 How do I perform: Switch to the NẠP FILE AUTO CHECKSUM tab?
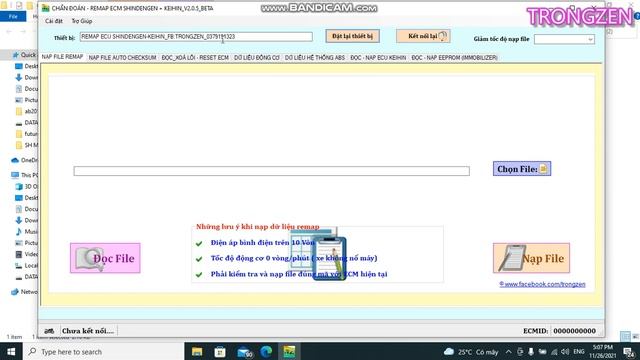click(122, 58)
